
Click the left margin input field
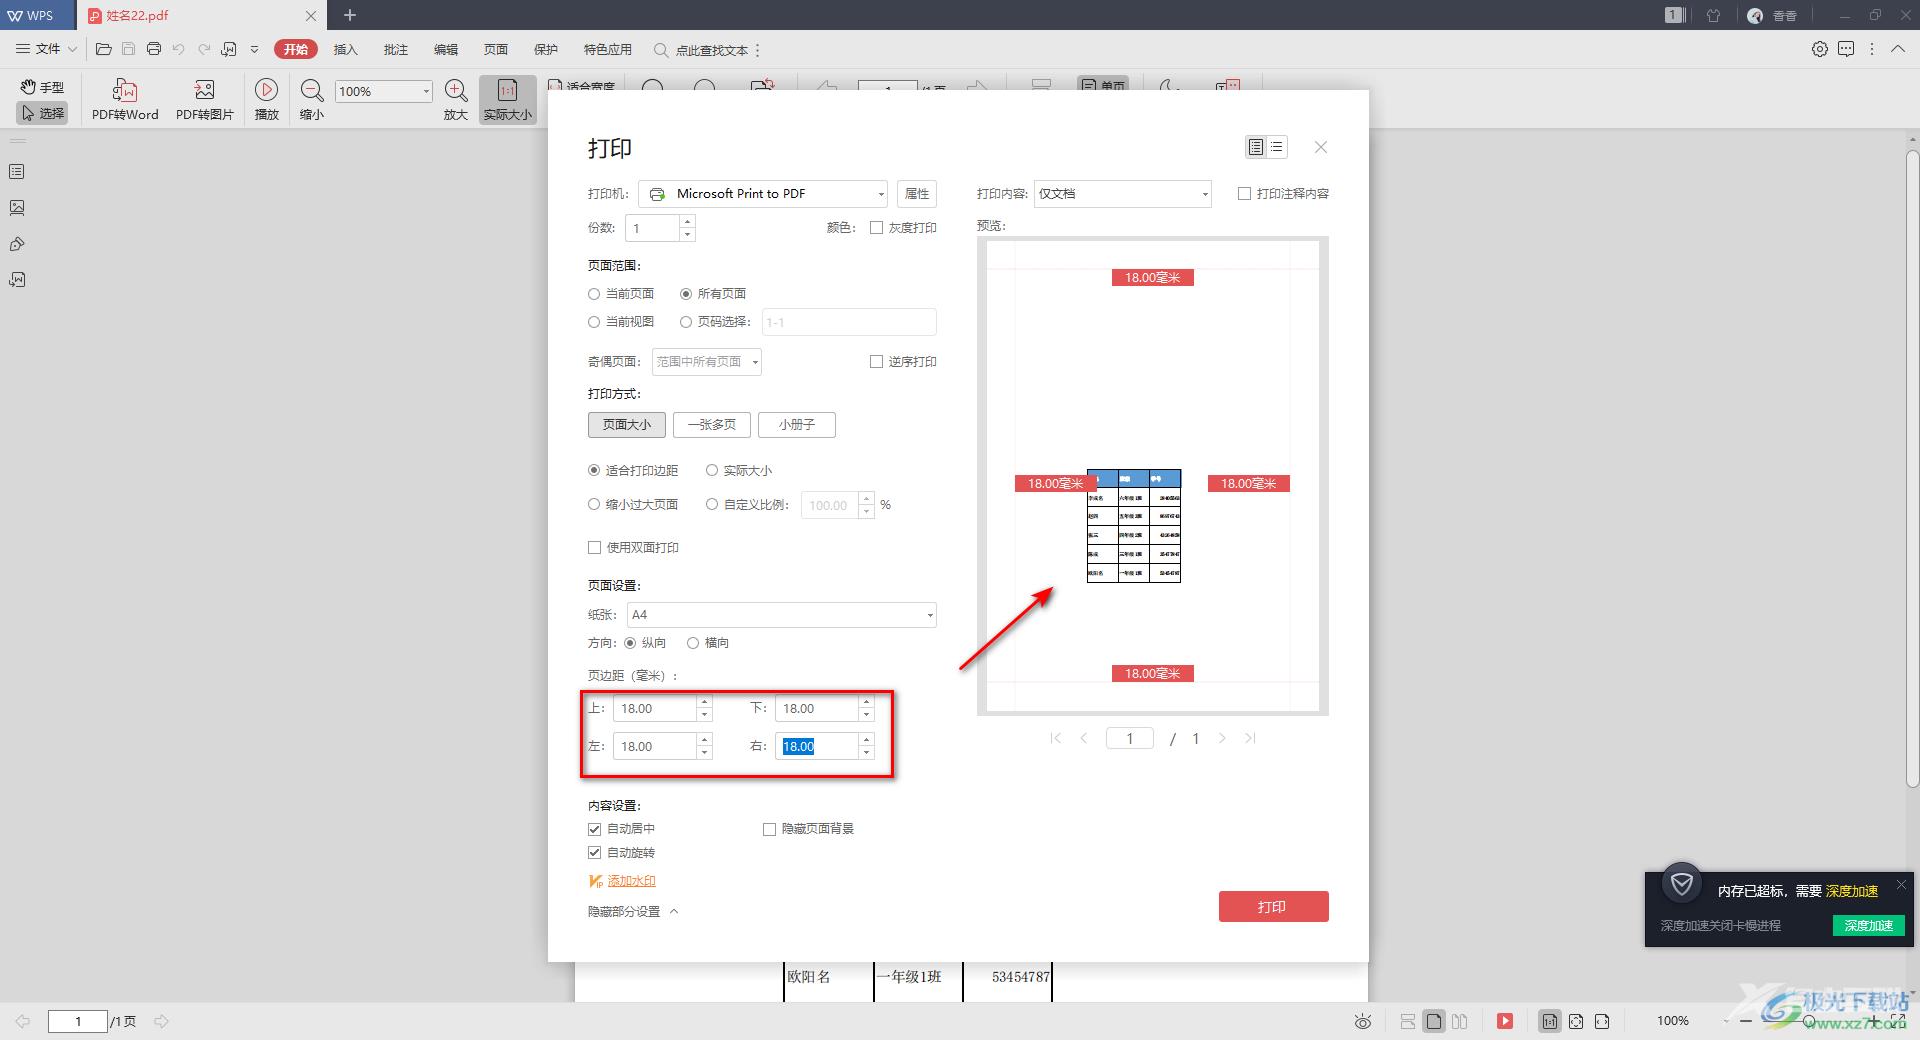(x=654, y=747)
